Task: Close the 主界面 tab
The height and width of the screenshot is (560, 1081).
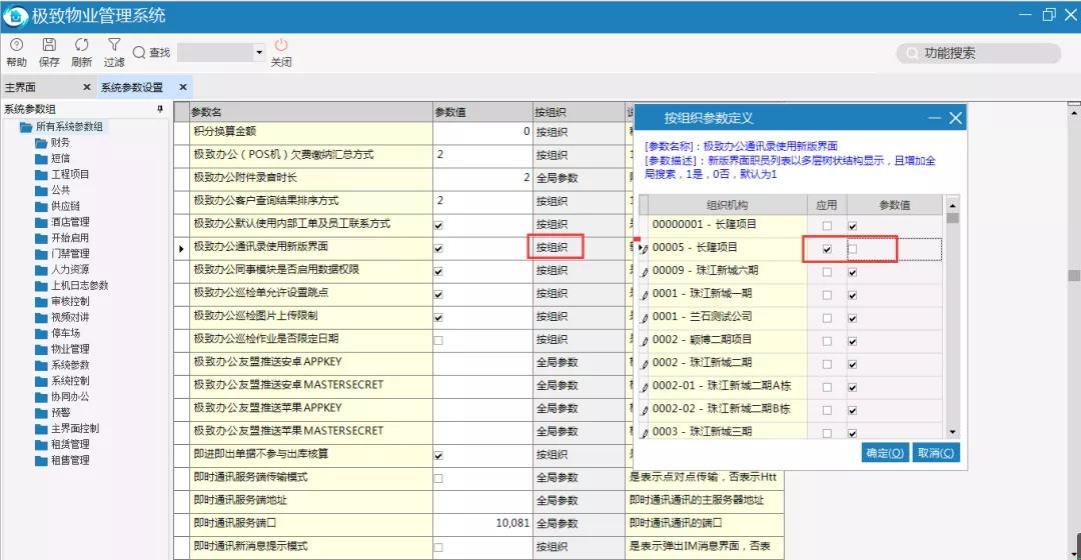Action: click(x=86, y=88)
